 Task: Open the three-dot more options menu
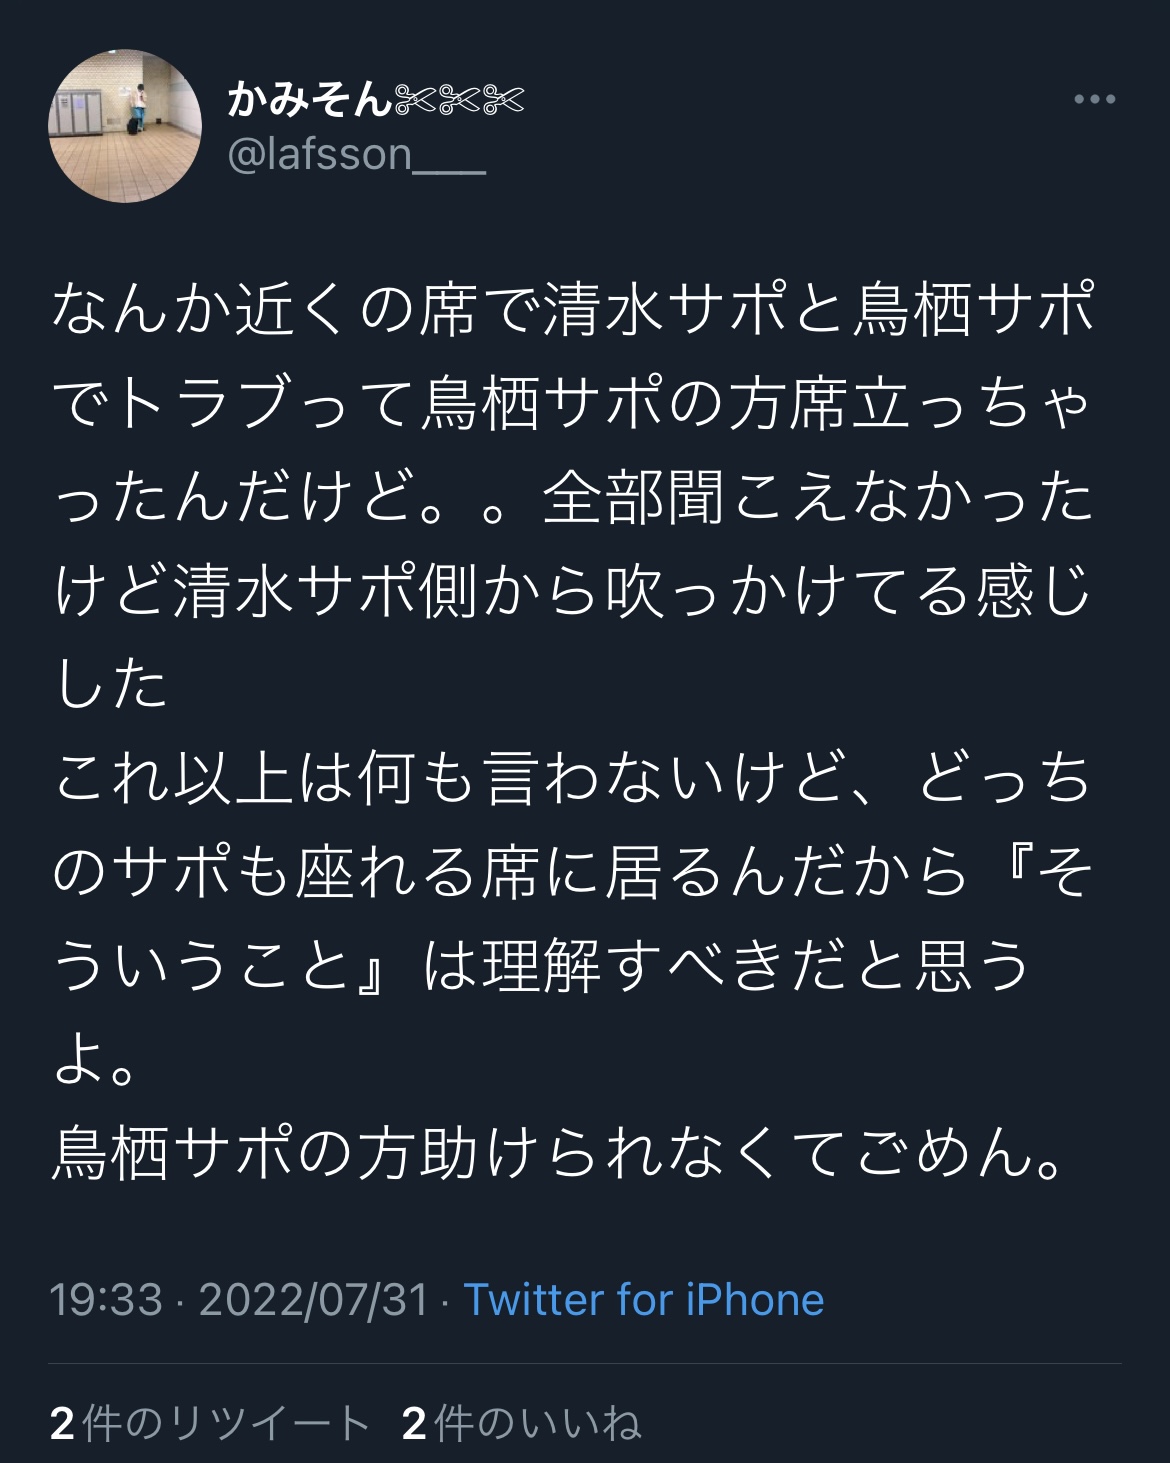[1094, 99]
